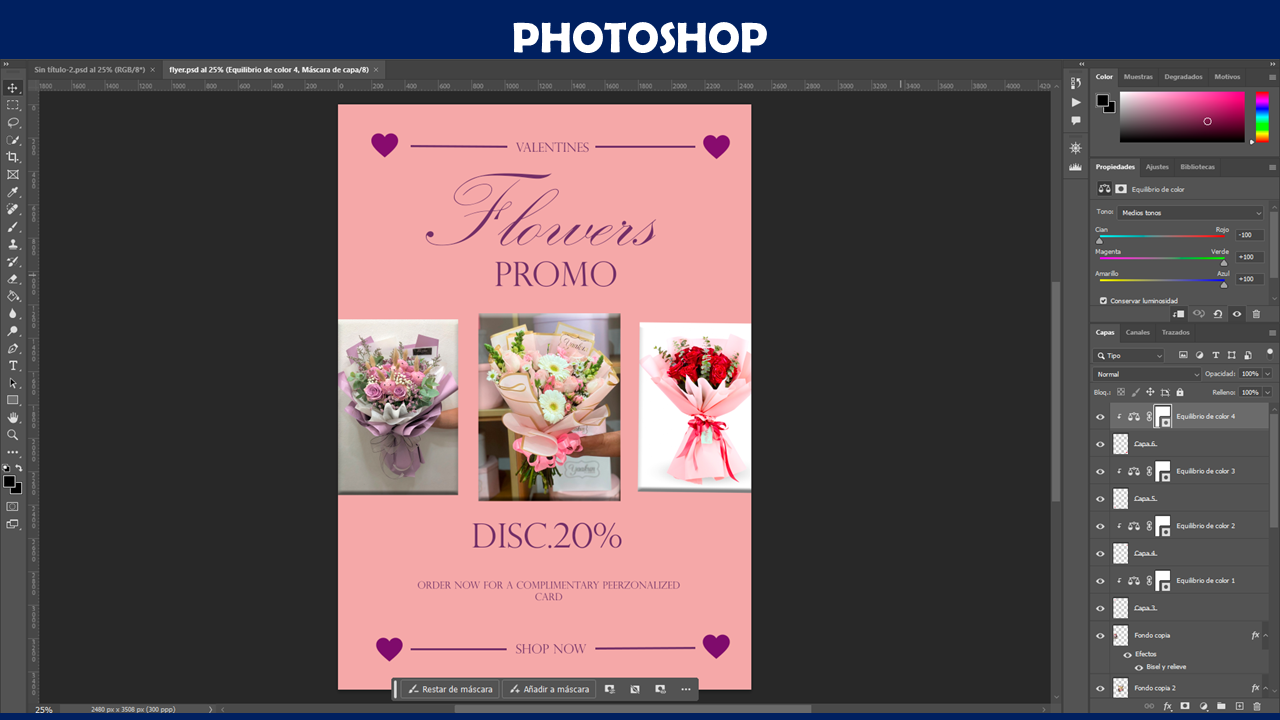The height and width of the screenshot is (720, 1280).
Task: Delete layer using Layers panel trash icon
Action: (x=1257, y=706)
